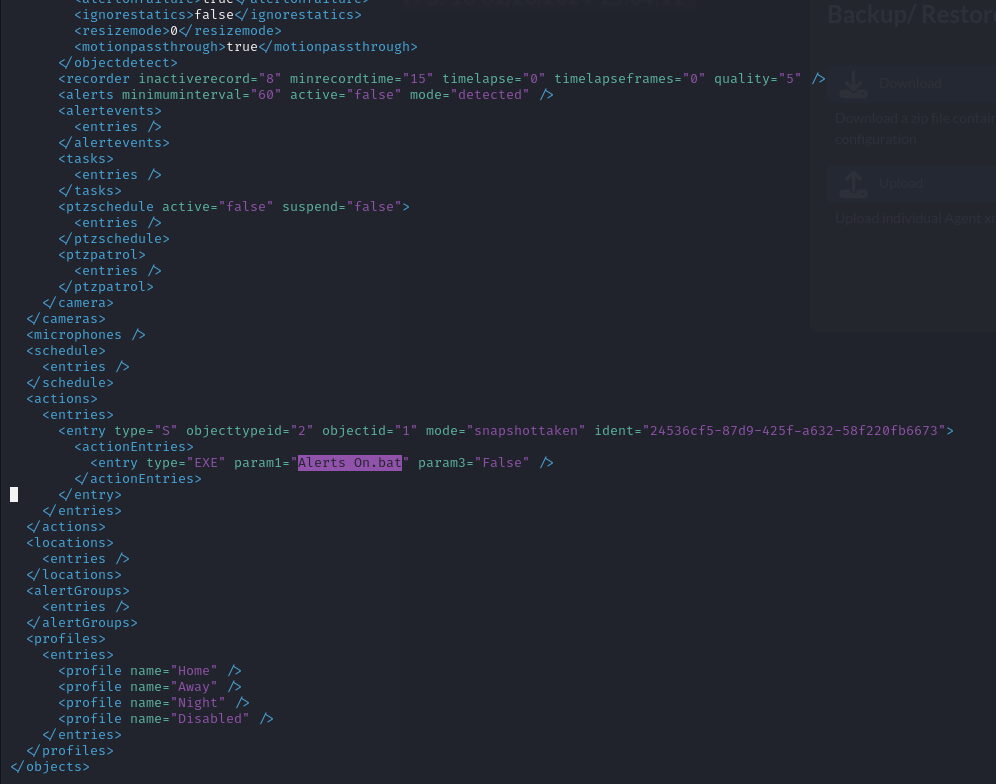
Task: Click the <actionEntries> opening tag
Action: point(134,447)
